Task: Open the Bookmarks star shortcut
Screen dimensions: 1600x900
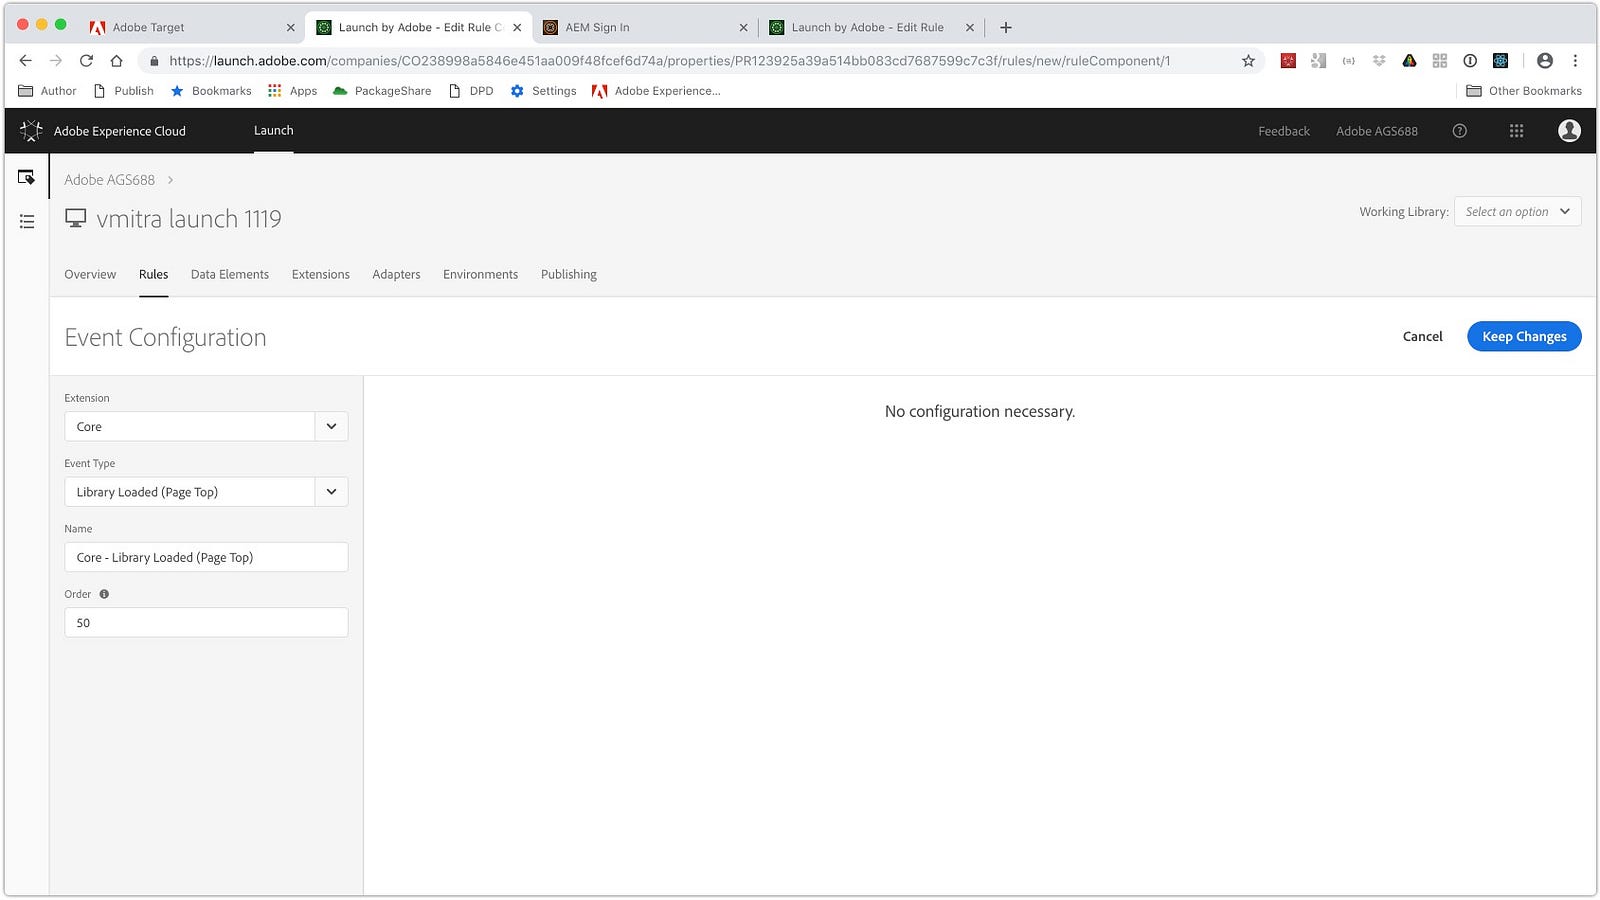Action: point(211,91)
